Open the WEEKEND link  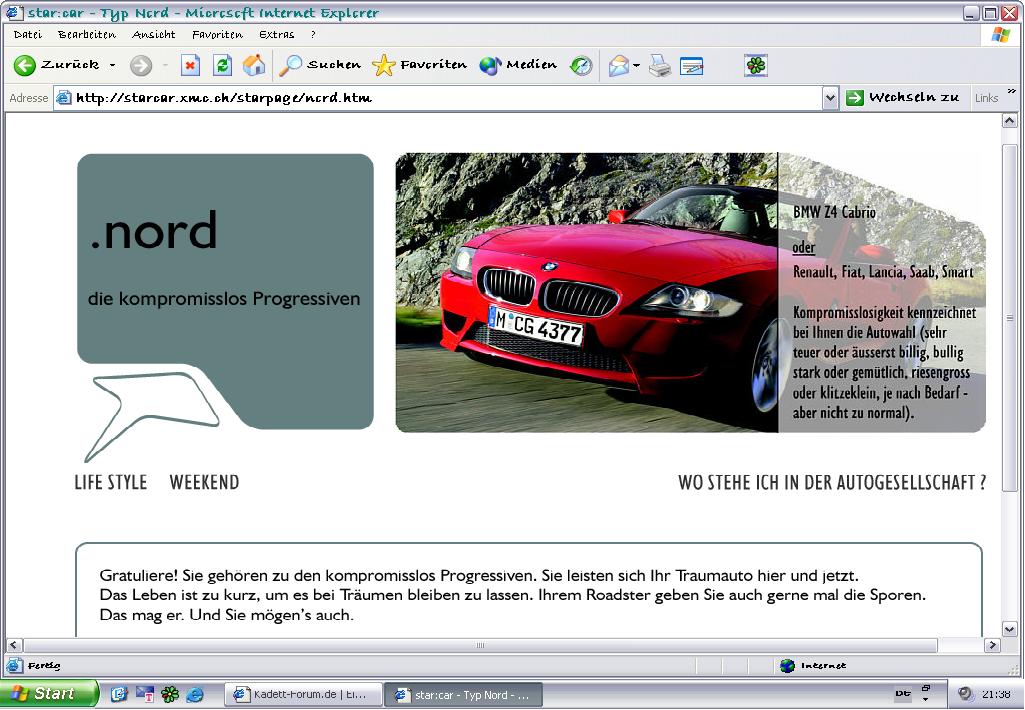[204, 483]
